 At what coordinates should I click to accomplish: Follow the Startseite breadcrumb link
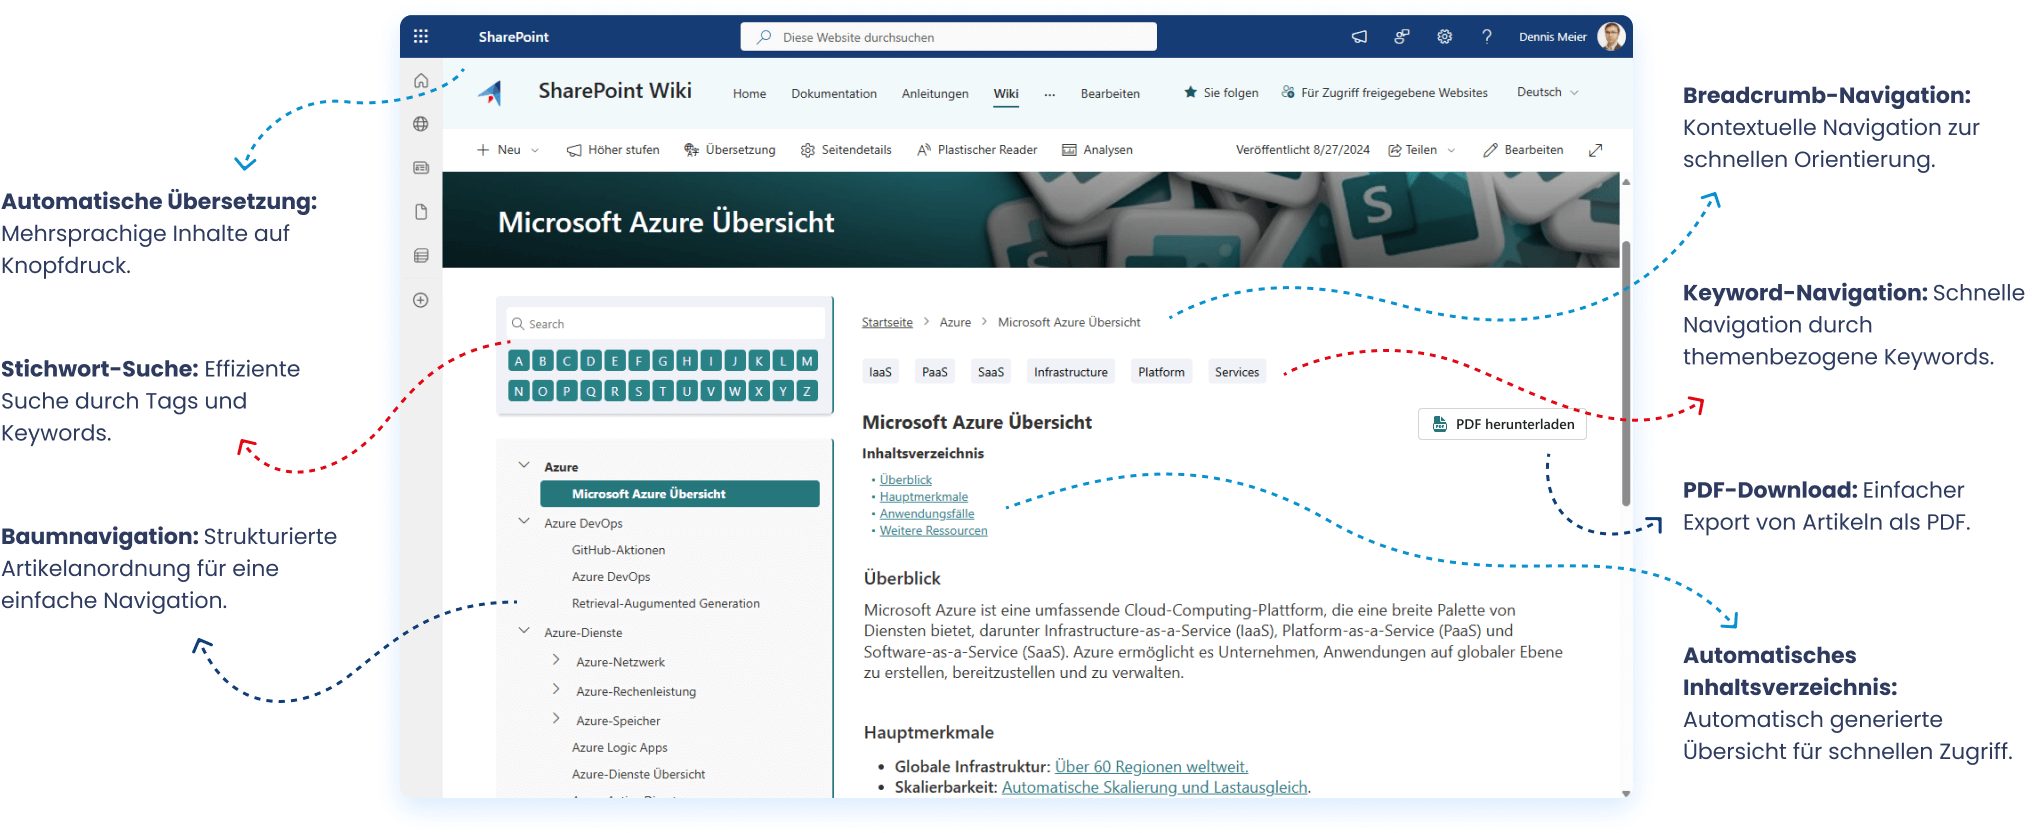[887, 322]
